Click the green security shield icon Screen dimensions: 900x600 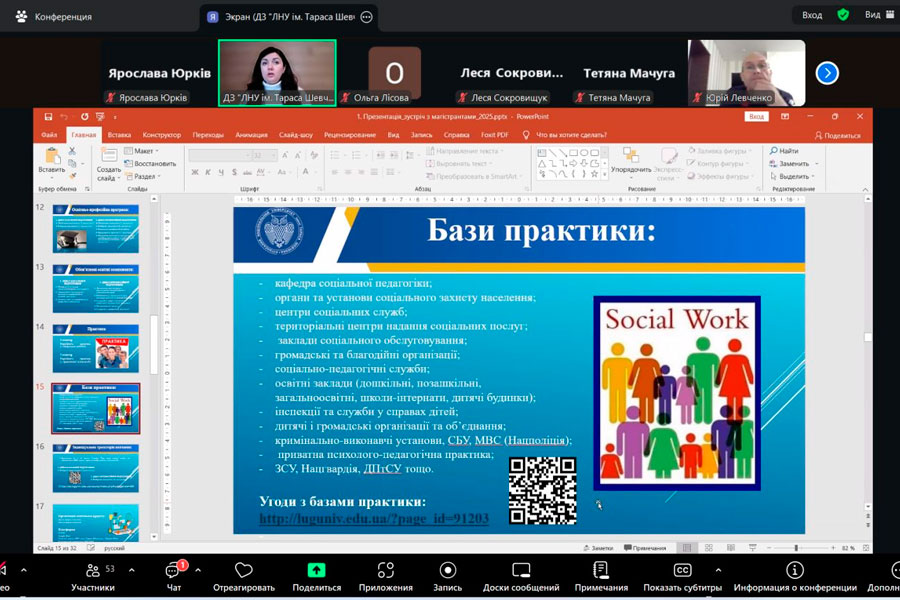click(x=843, y=15)
